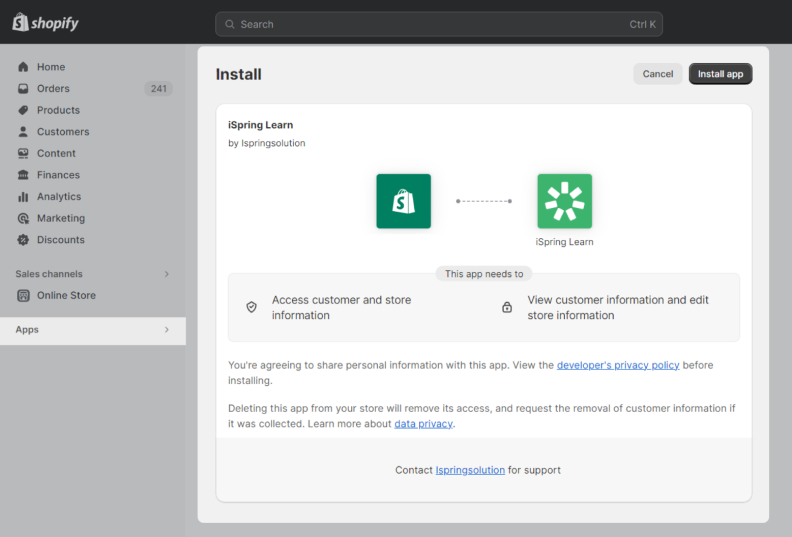
Task: Click 'View customer information and edit store information'
Action: click(618, 307)
